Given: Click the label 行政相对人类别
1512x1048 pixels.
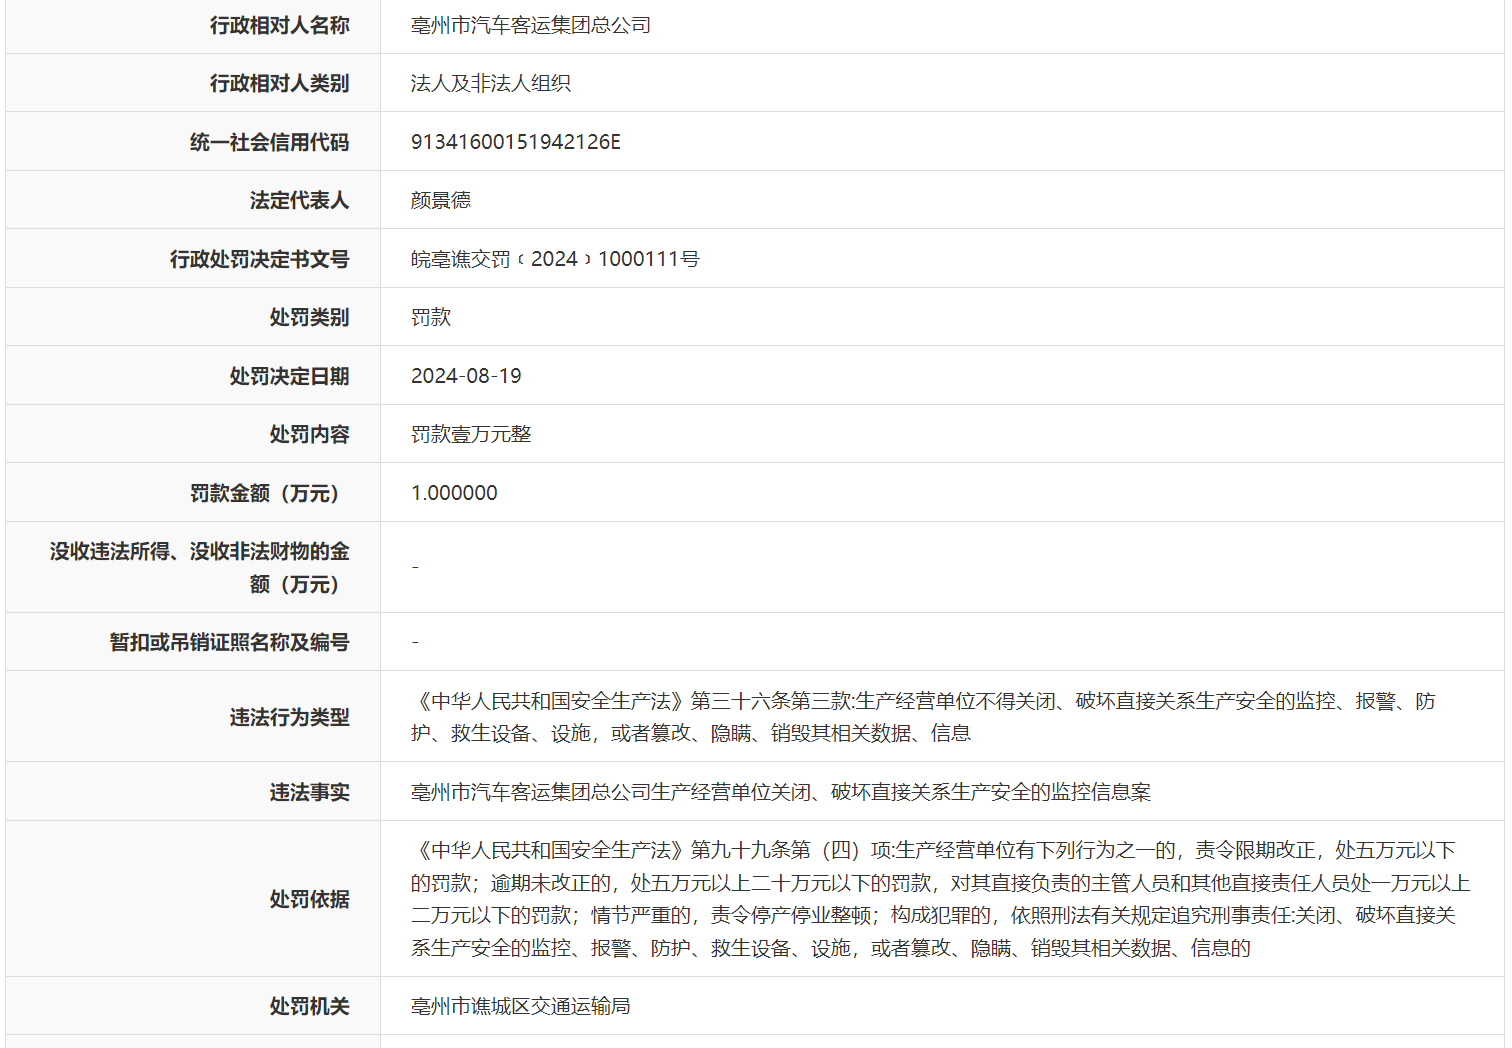Looking at the screenshot, I should point(279,83).
